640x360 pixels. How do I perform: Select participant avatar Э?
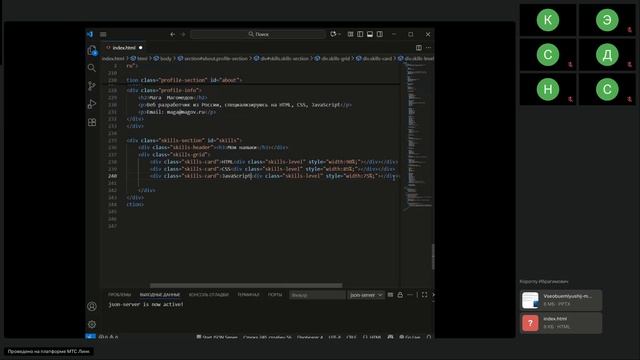click(x=607, y=20)
